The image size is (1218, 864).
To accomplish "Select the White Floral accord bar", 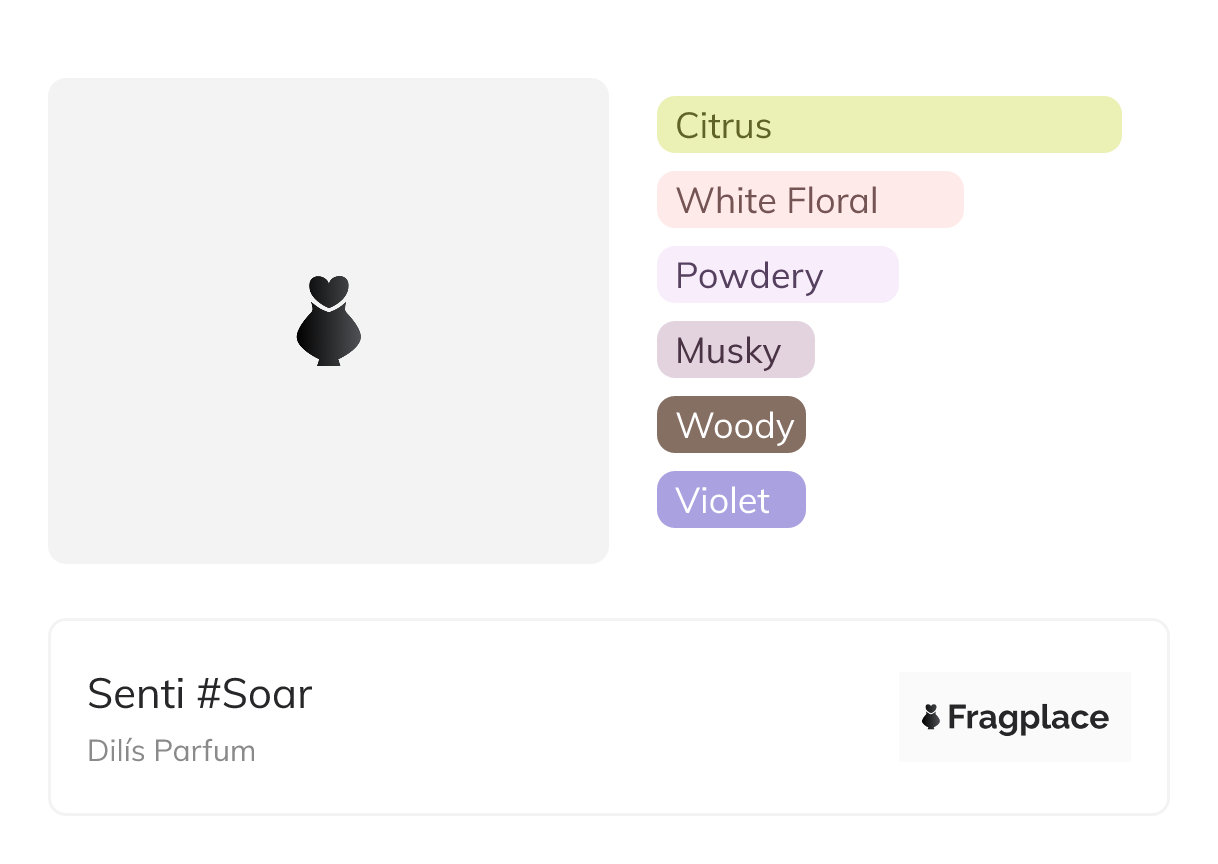I will pos(809,200).
